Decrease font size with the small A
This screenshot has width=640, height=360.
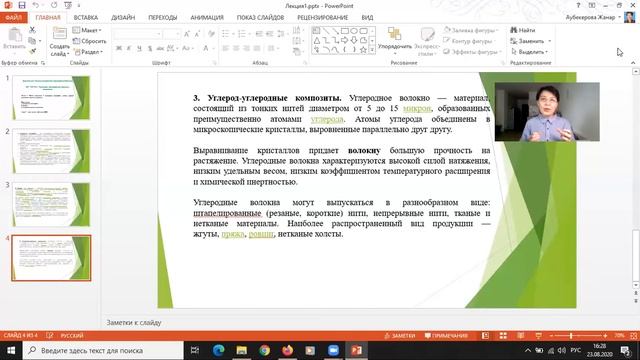coord(197,34)
